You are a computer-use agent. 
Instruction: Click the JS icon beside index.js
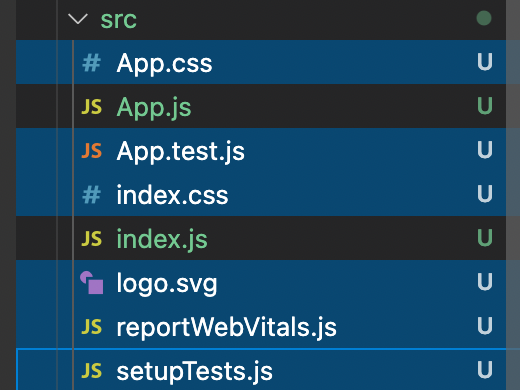point(92,239)
